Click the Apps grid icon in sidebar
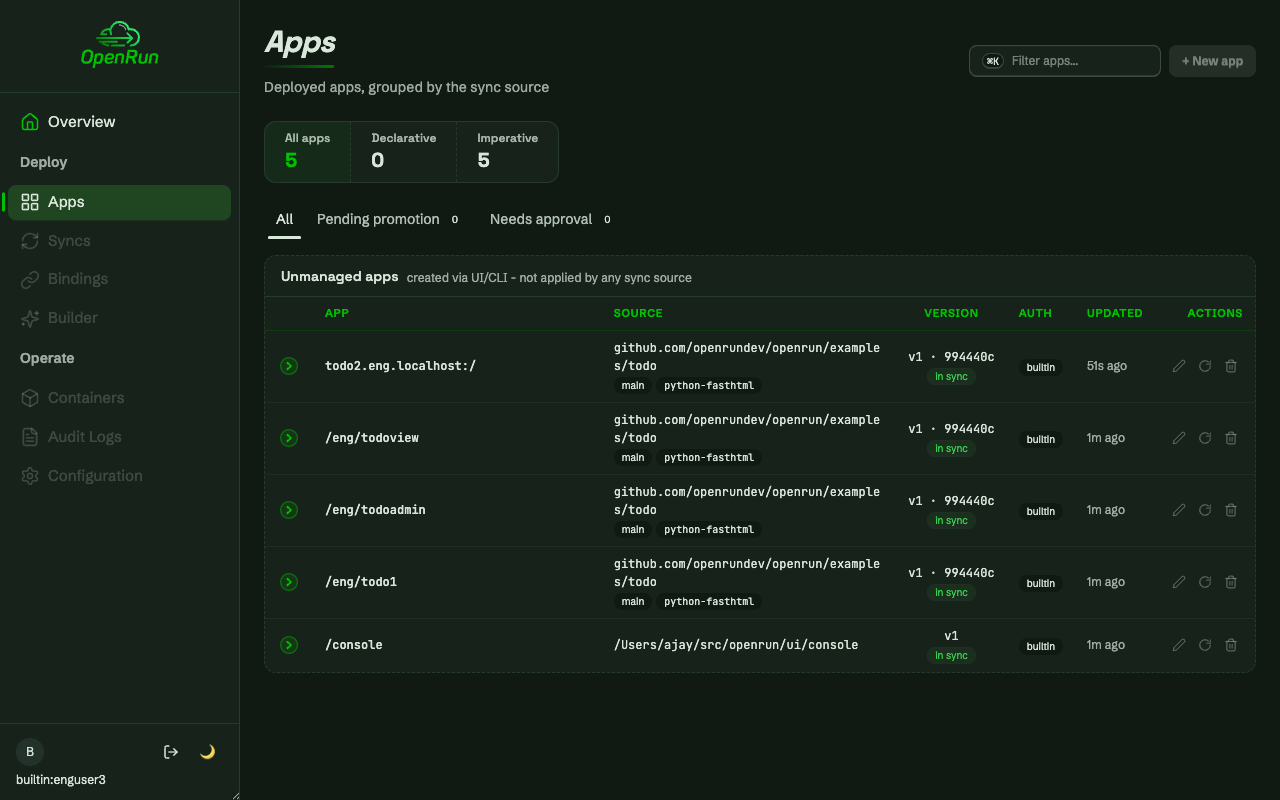The image size is (1280, 800). (30, 202)
